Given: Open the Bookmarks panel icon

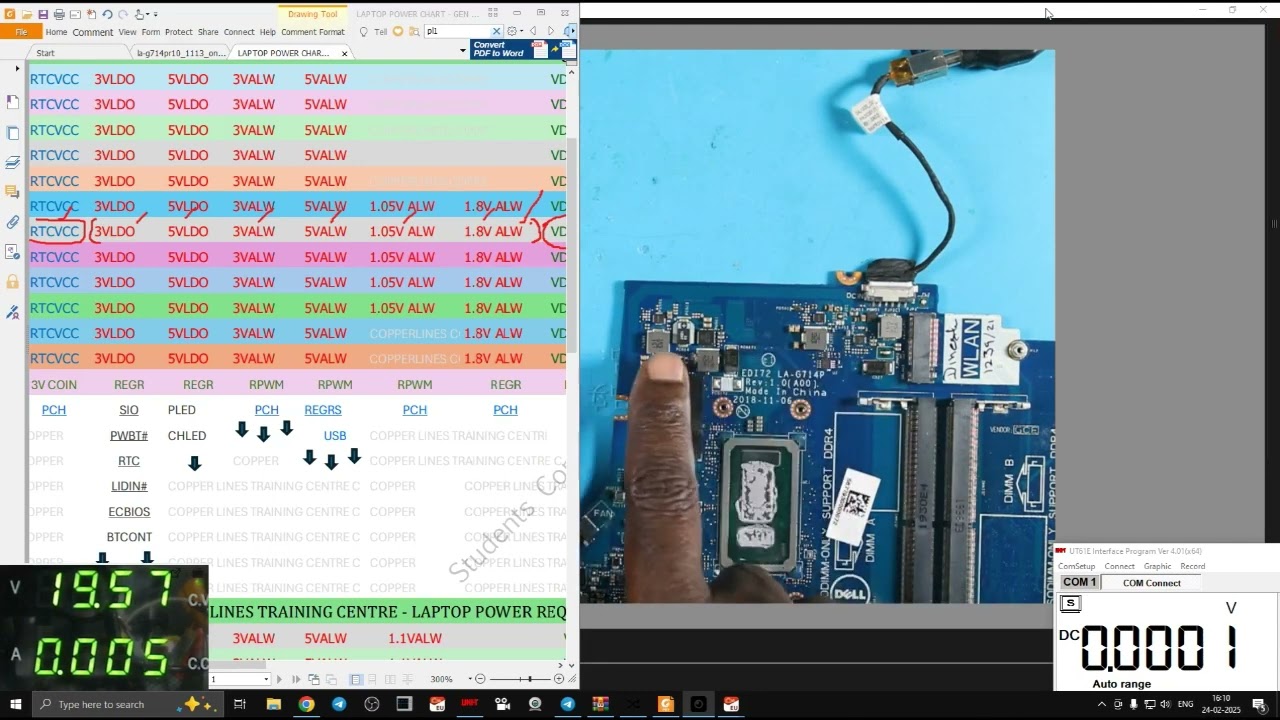Looking at the screenshot, I should click(x=13, y=102).
